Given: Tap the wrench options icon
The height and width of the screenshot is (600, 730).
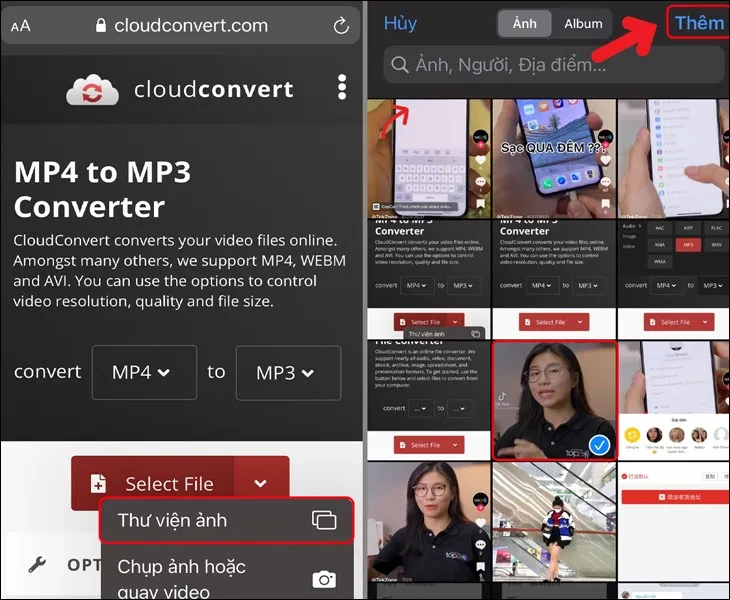Looking at the screenshot, I should [x=37, y=565].
